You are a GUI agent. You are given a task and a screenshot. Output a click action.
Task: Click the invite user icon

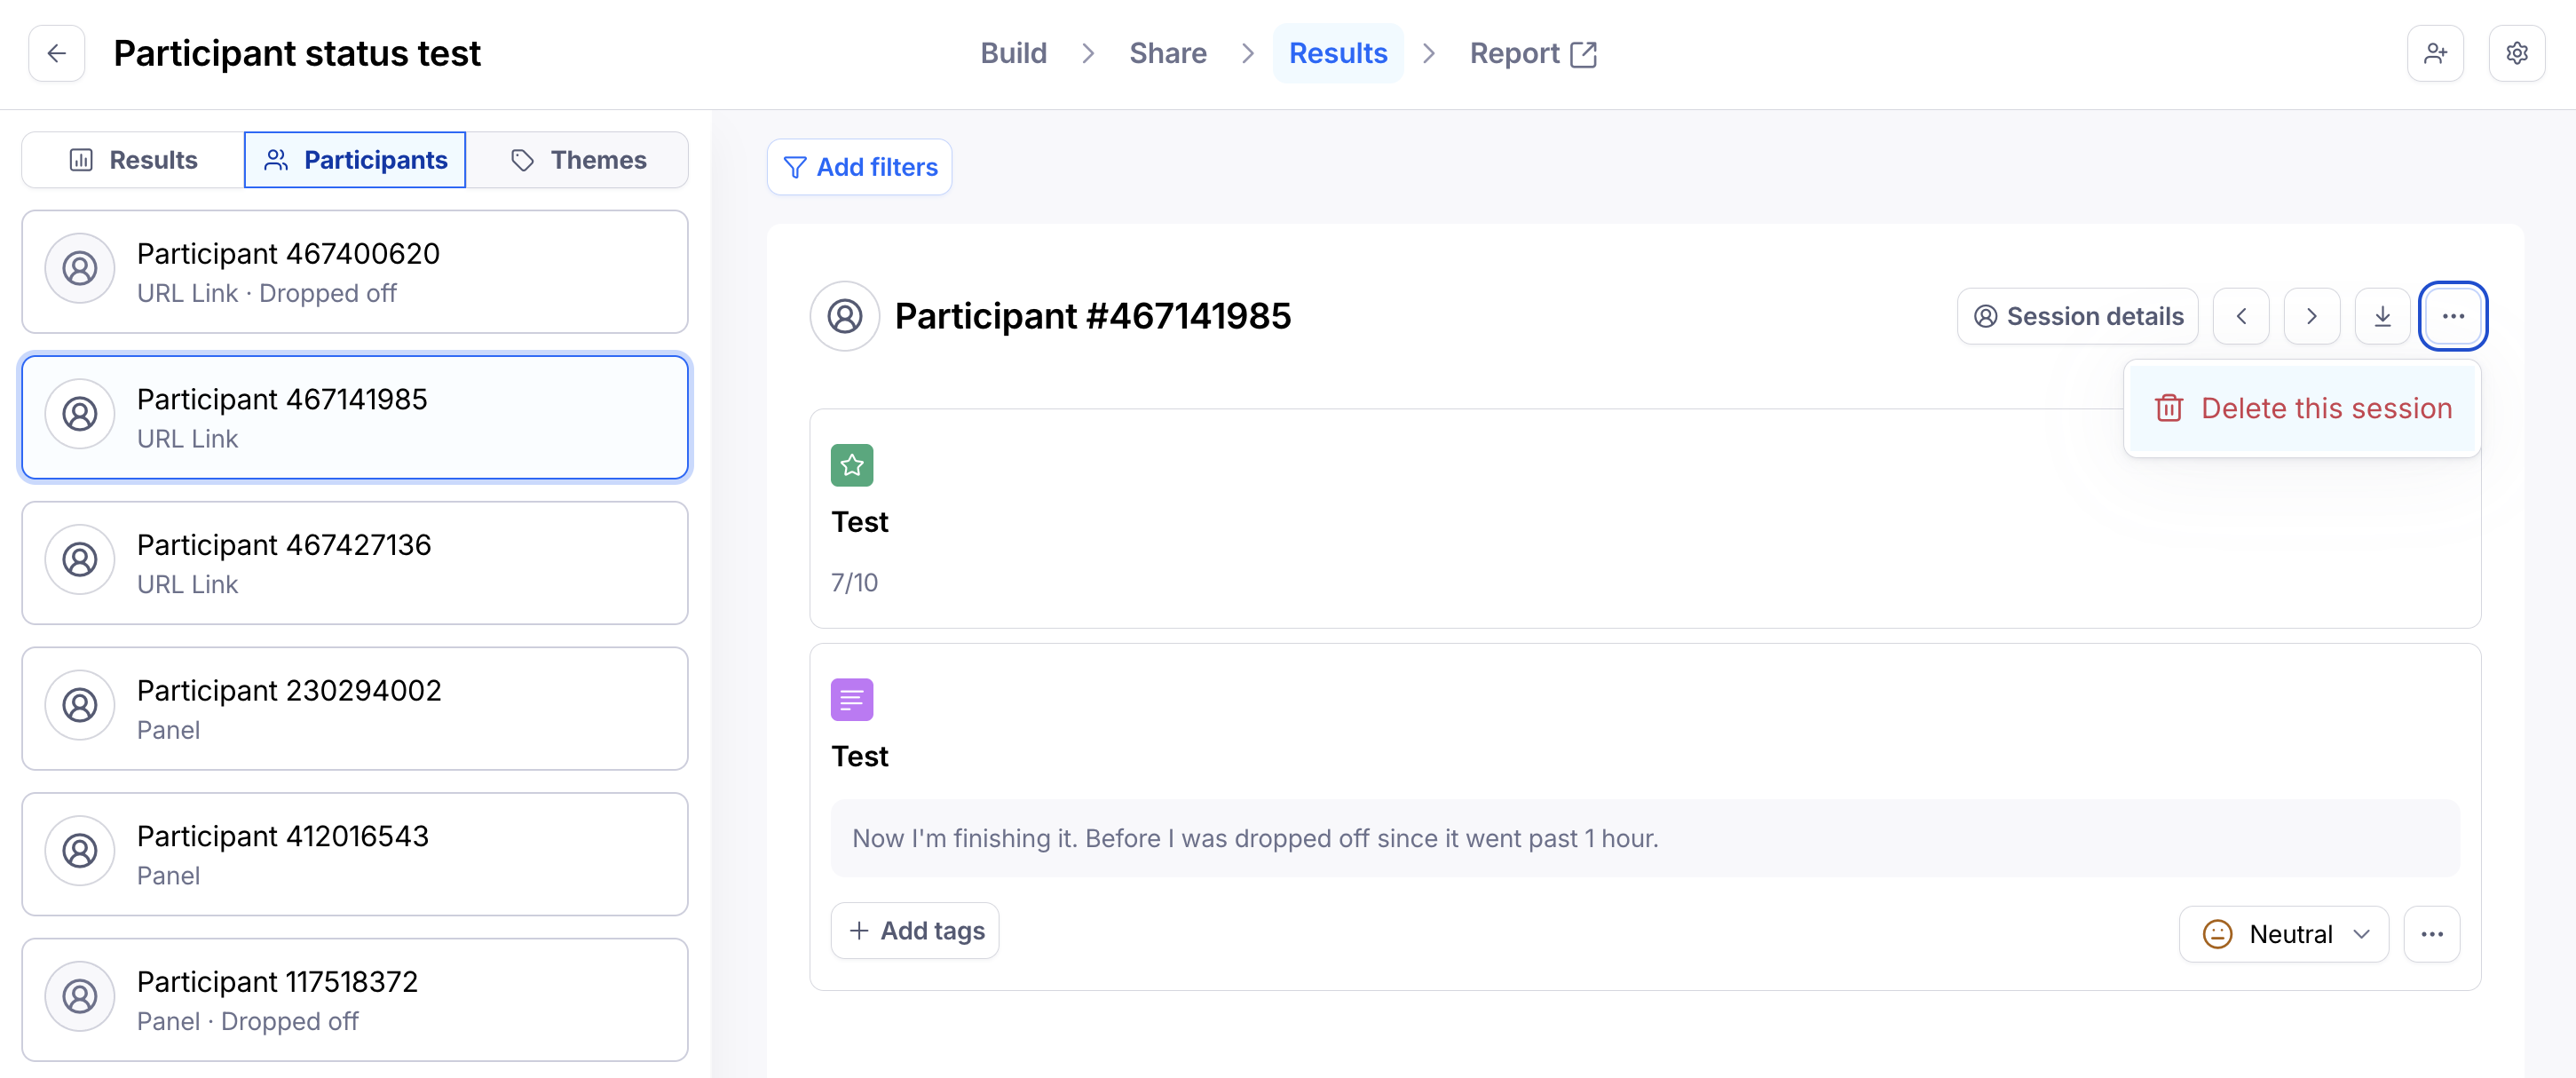pos(2435,53)
